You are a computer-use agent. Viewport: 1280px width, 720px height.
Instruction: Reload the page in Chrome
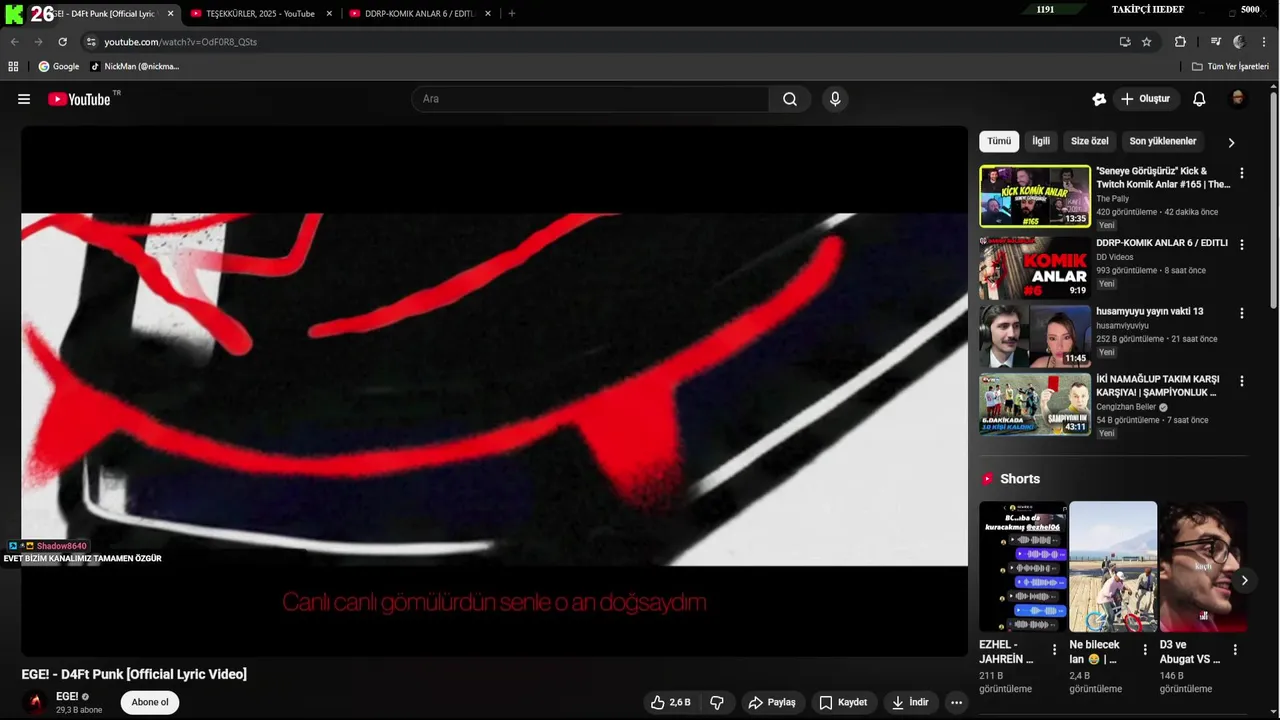click(62, 42)
